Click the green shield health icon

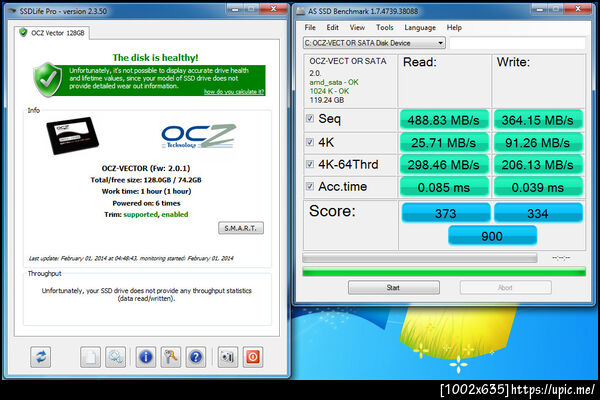click(48, 79)
